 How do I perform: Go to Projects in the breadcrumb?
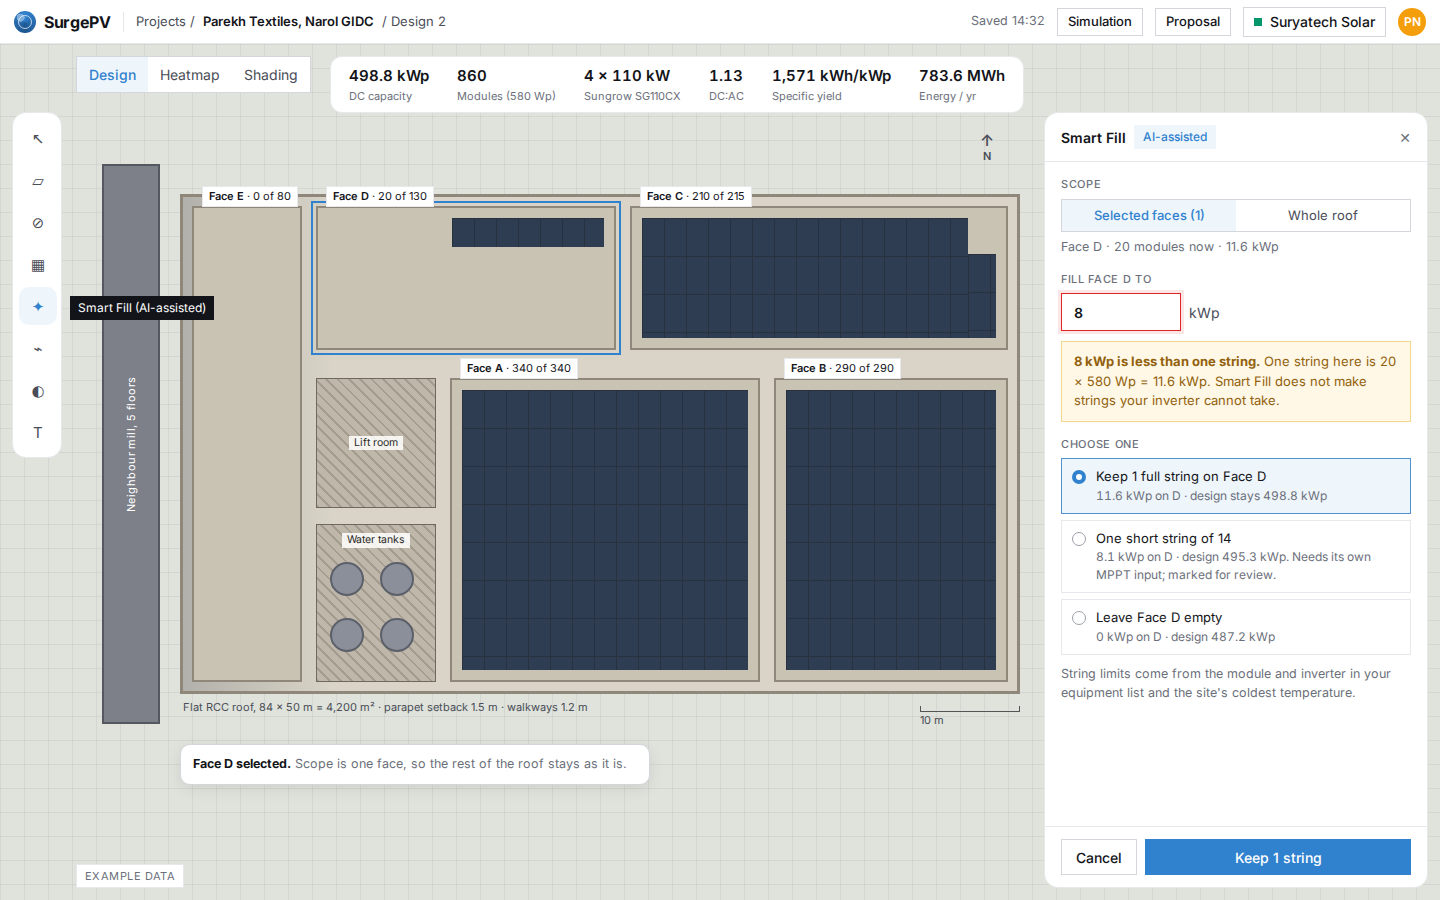pyautogui.click(x=161, y=22)
